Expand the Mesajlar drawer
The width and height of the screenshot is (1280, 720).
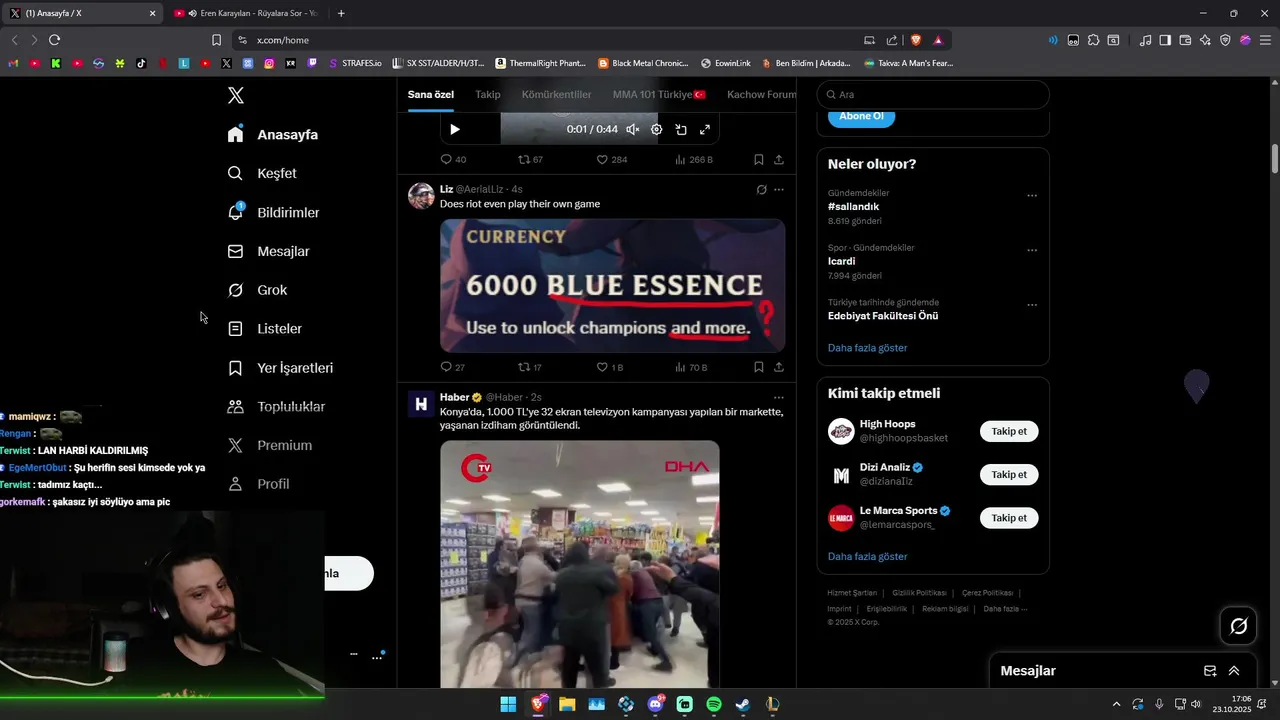[x=1234, y=671]
